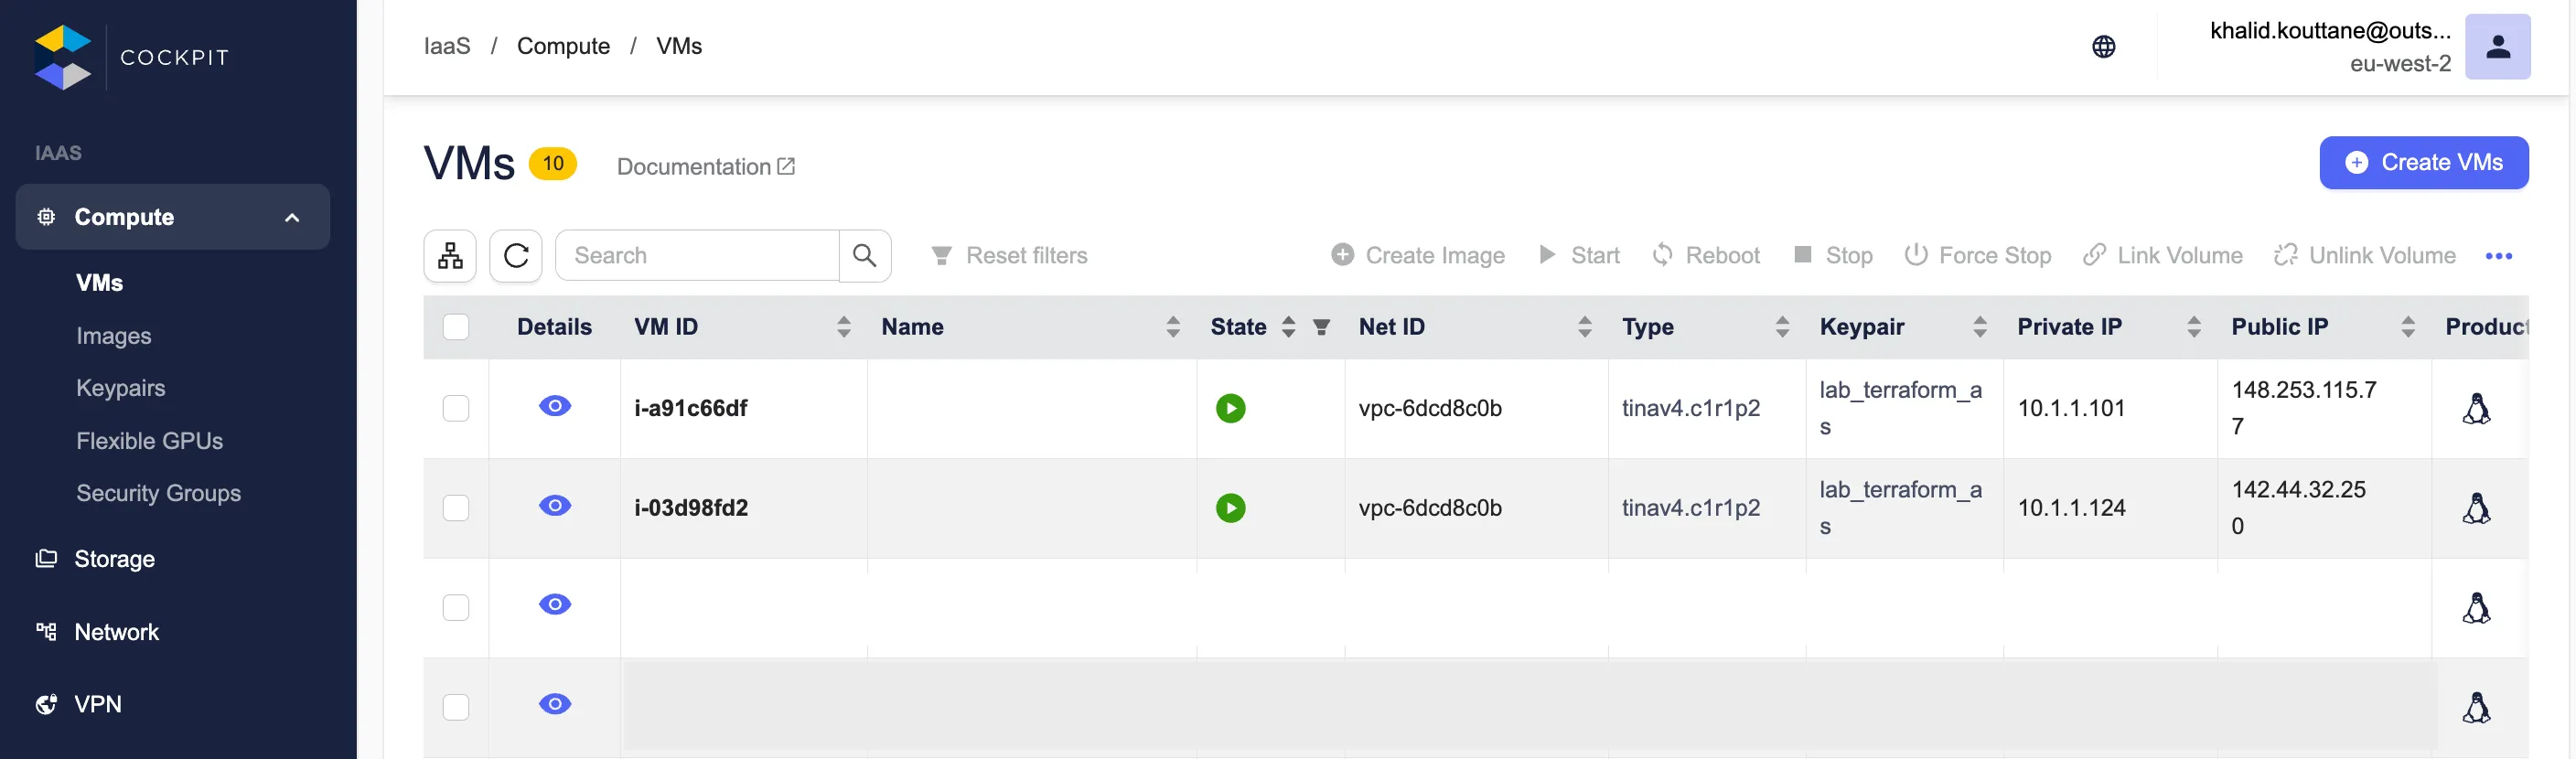Select checkbox for VM i-a91c66df

(456, 409)
